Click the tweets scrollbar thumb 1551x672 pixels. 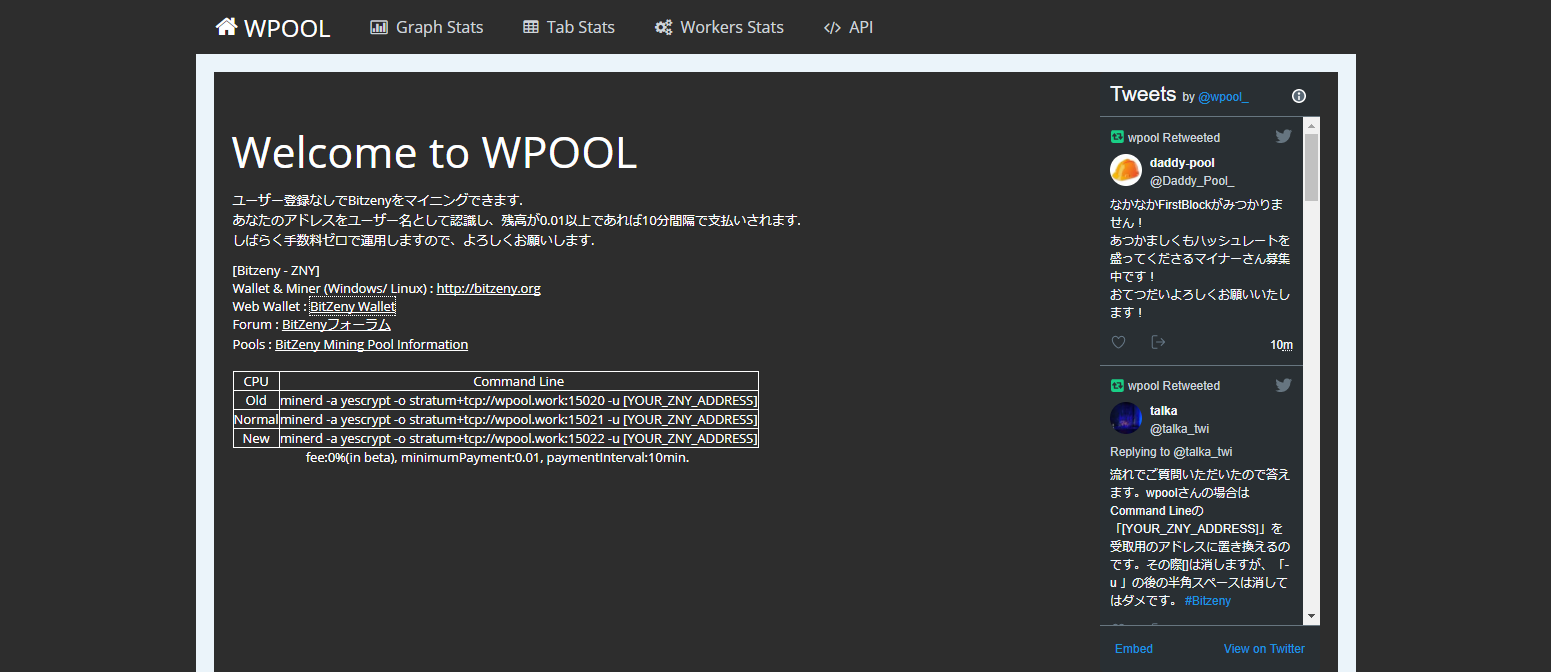click(1312, 168)
